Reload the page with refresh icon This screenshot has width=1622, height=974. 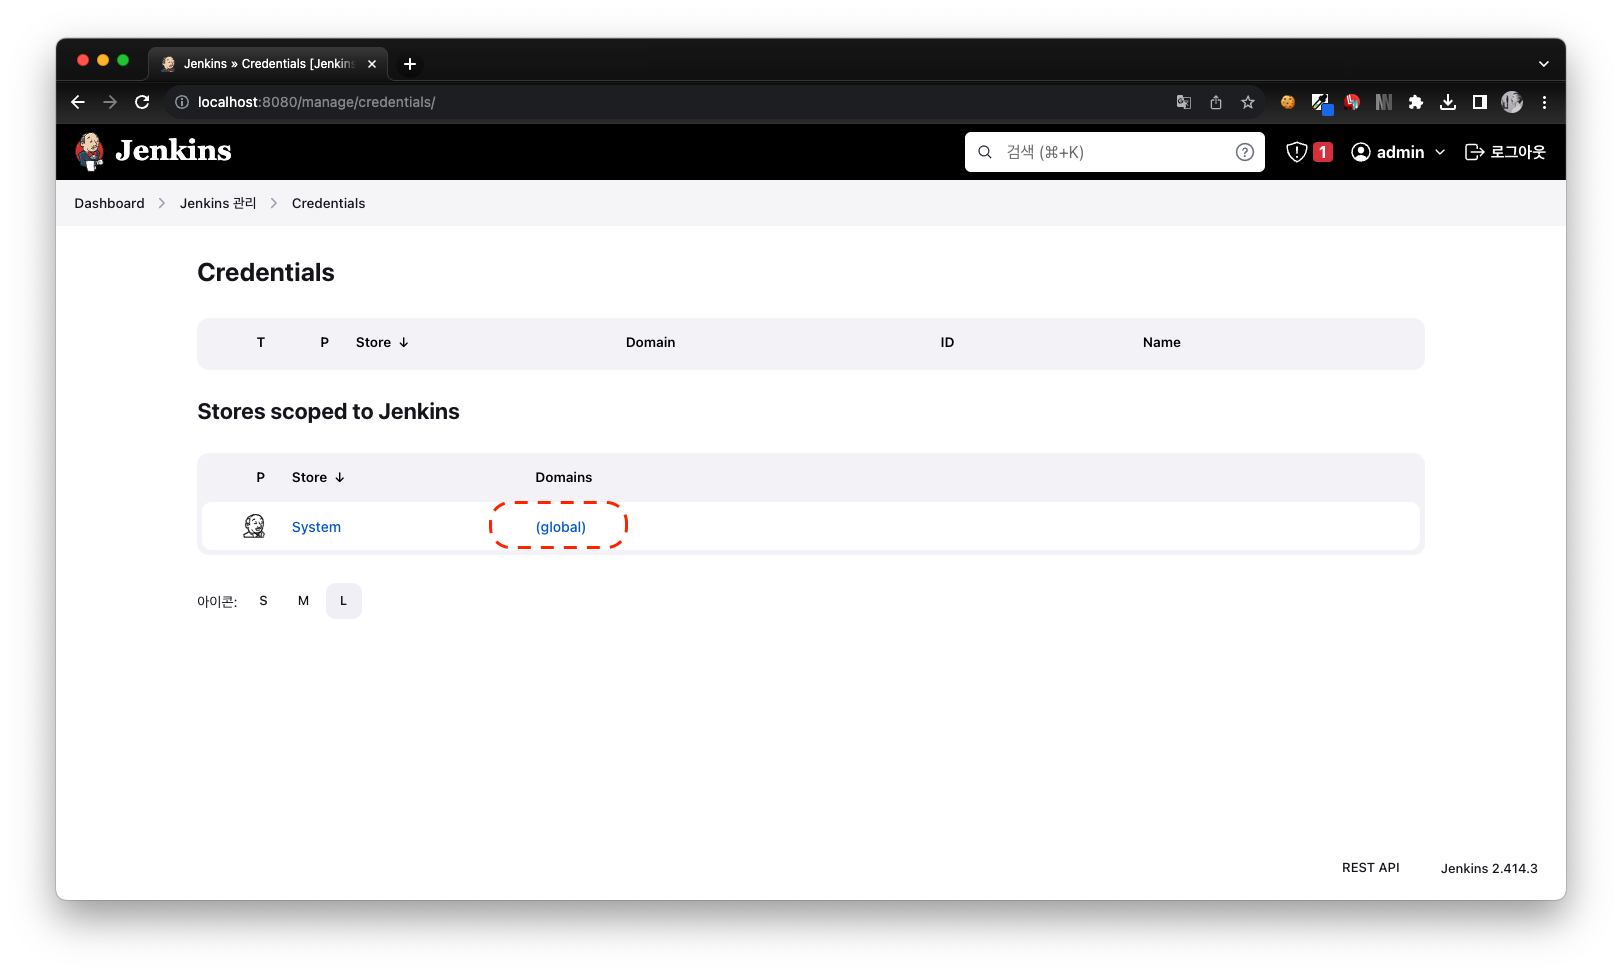[142, 102]
